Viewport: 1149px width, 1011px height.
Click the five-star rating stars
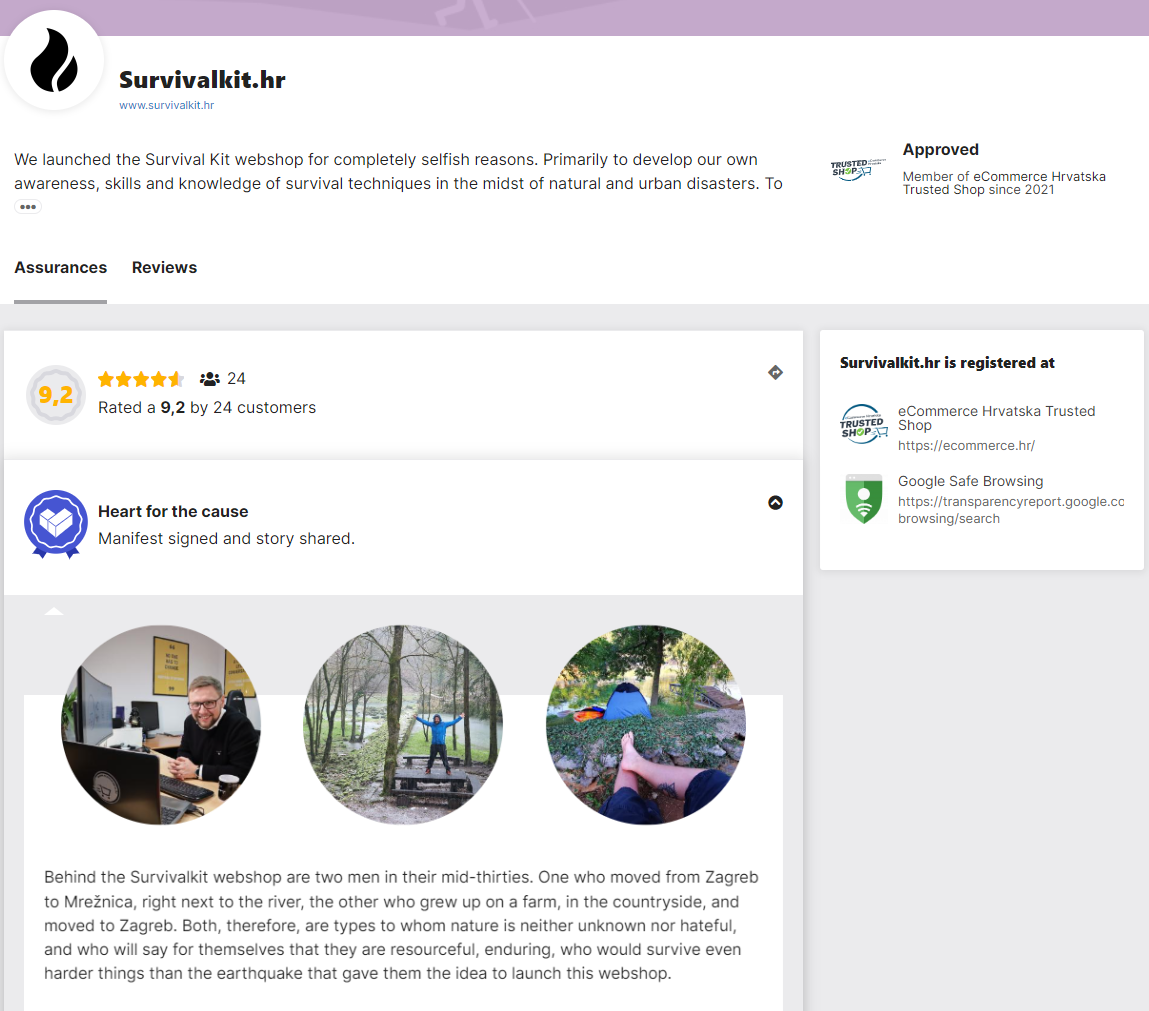(141, 379)
